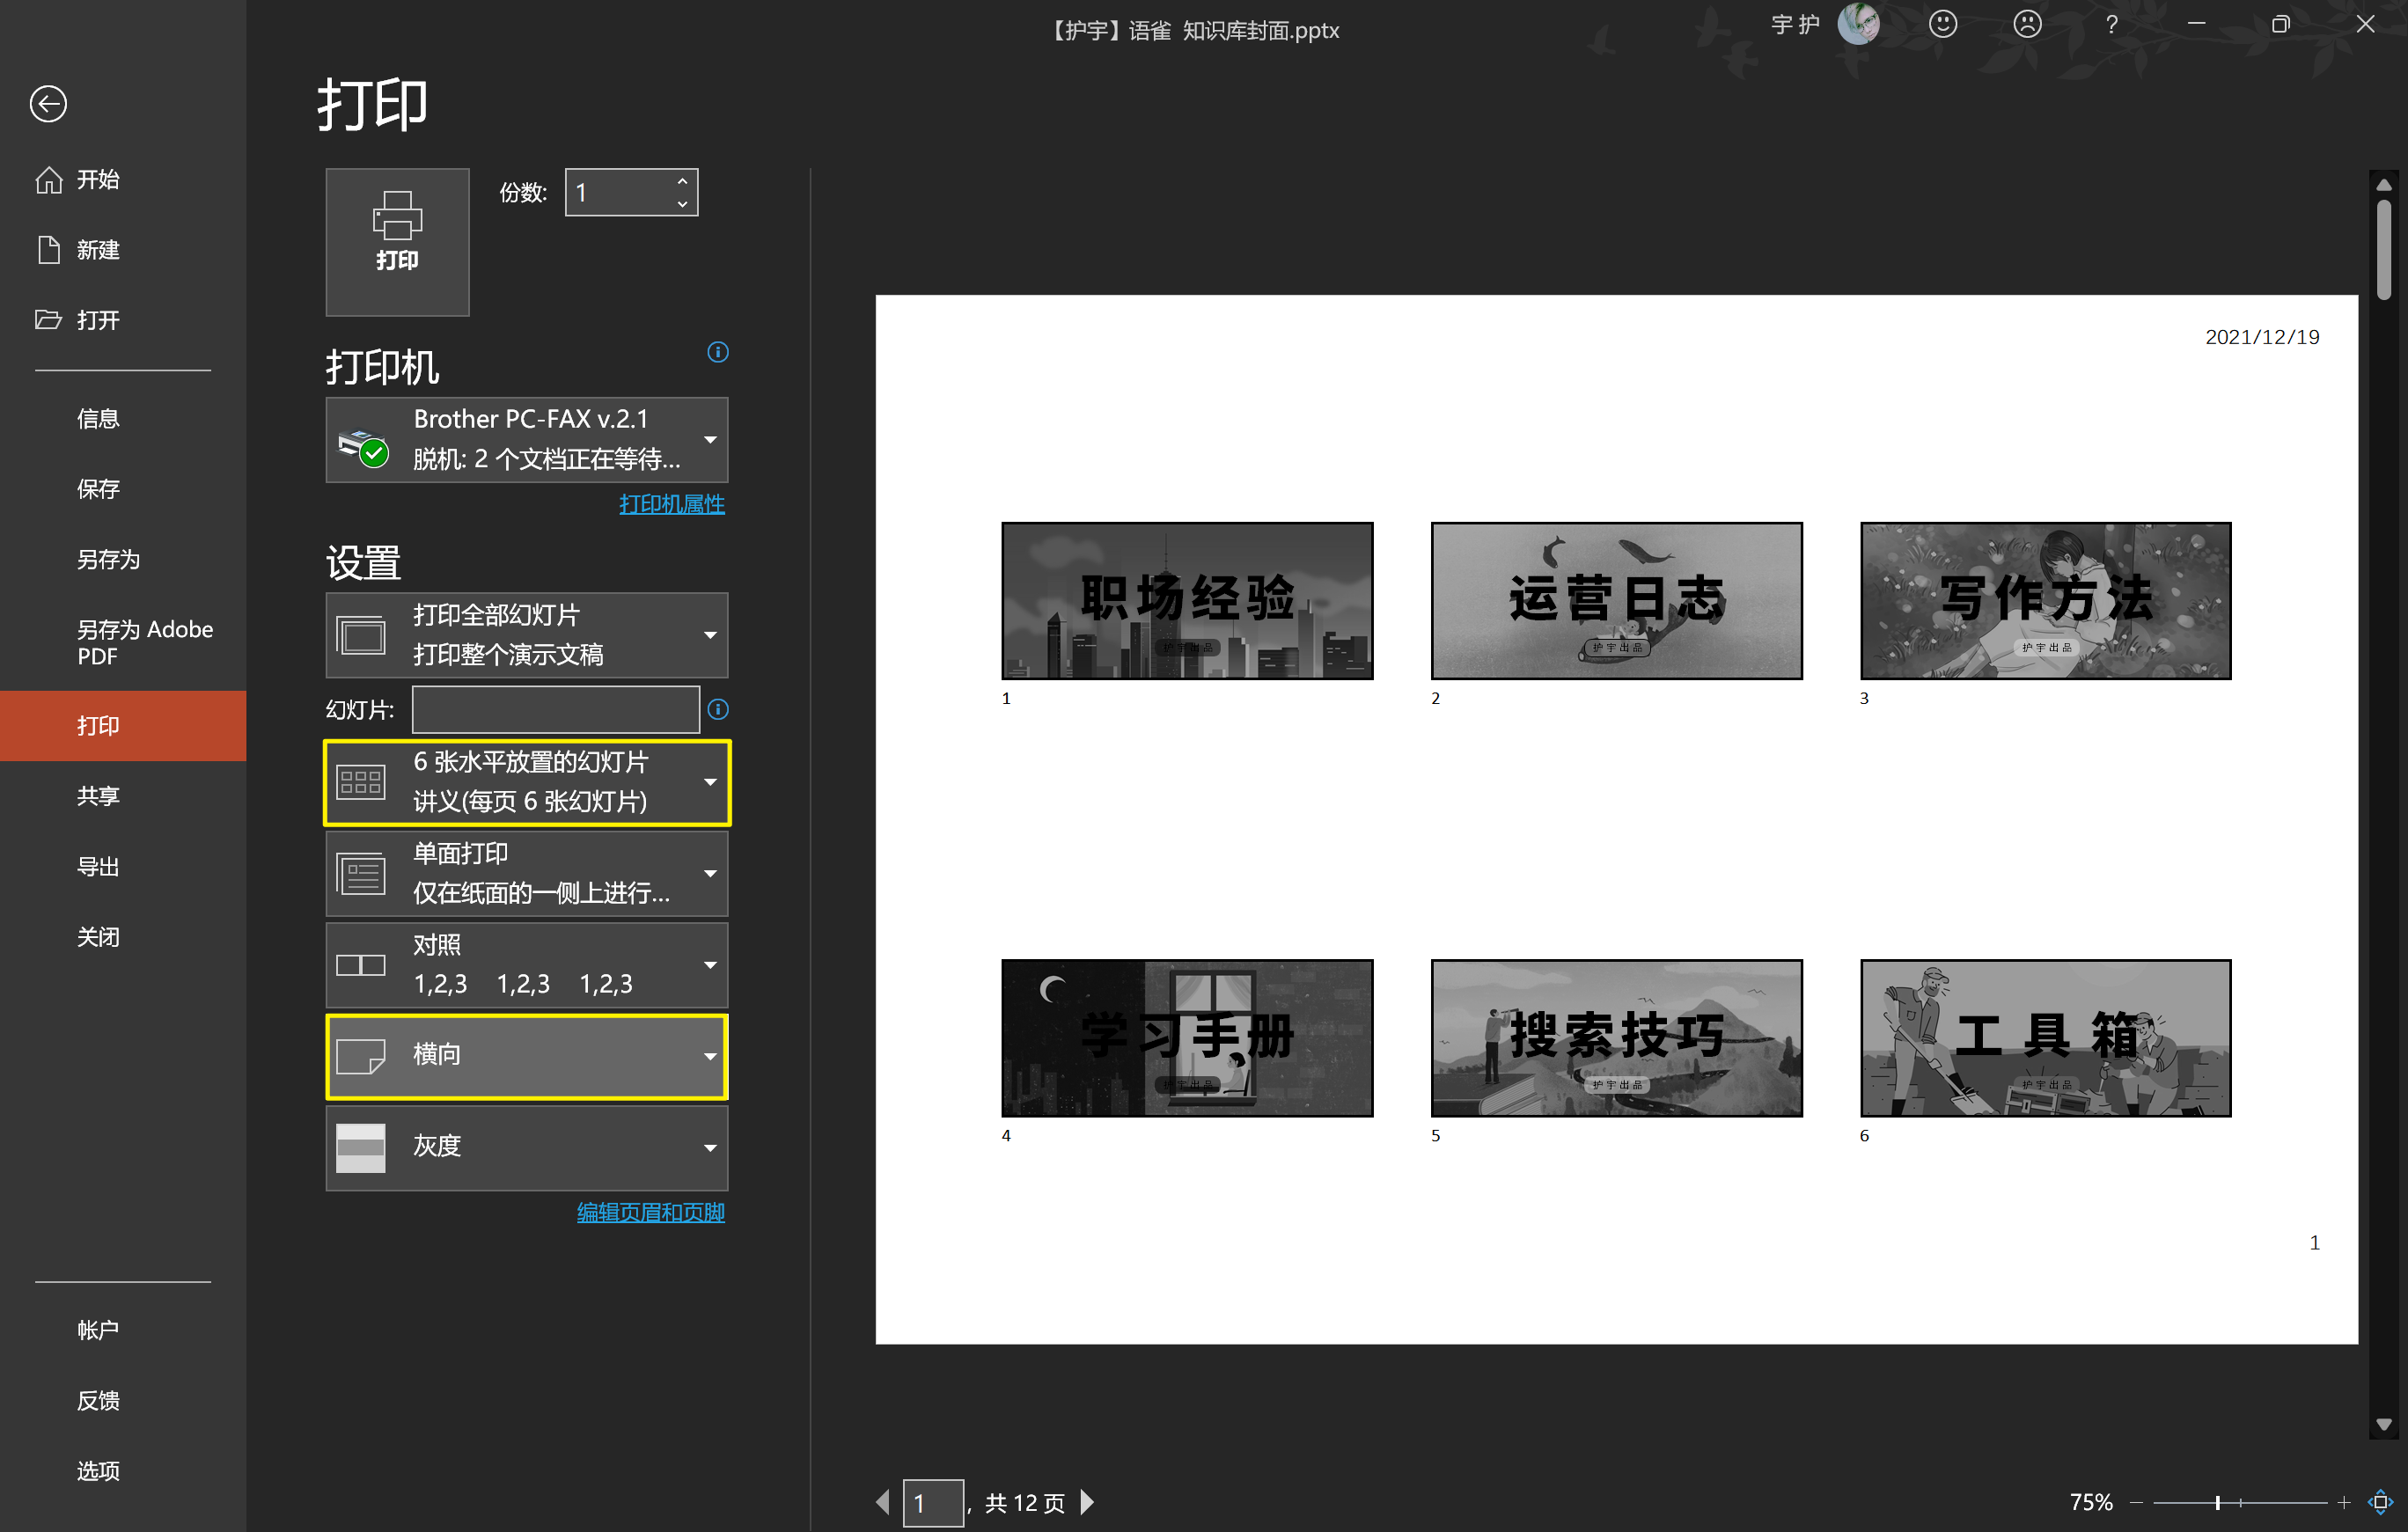Open the Share menu item
This screenshot has height=1532, width=2408.
click(x=98, y=796)
